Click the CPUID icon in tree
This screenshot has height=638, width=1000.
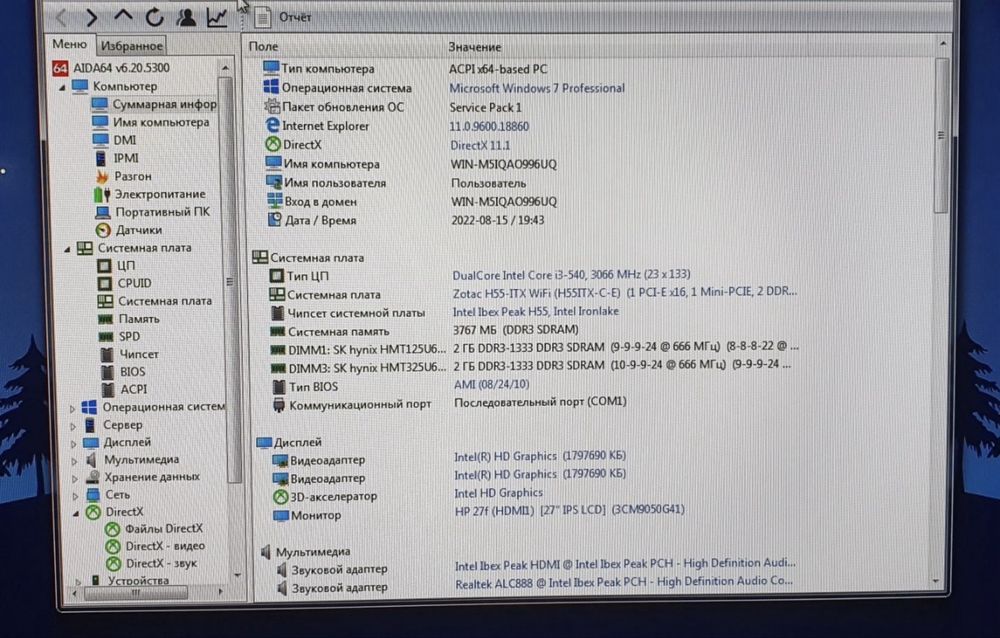[x=105, y=283]
